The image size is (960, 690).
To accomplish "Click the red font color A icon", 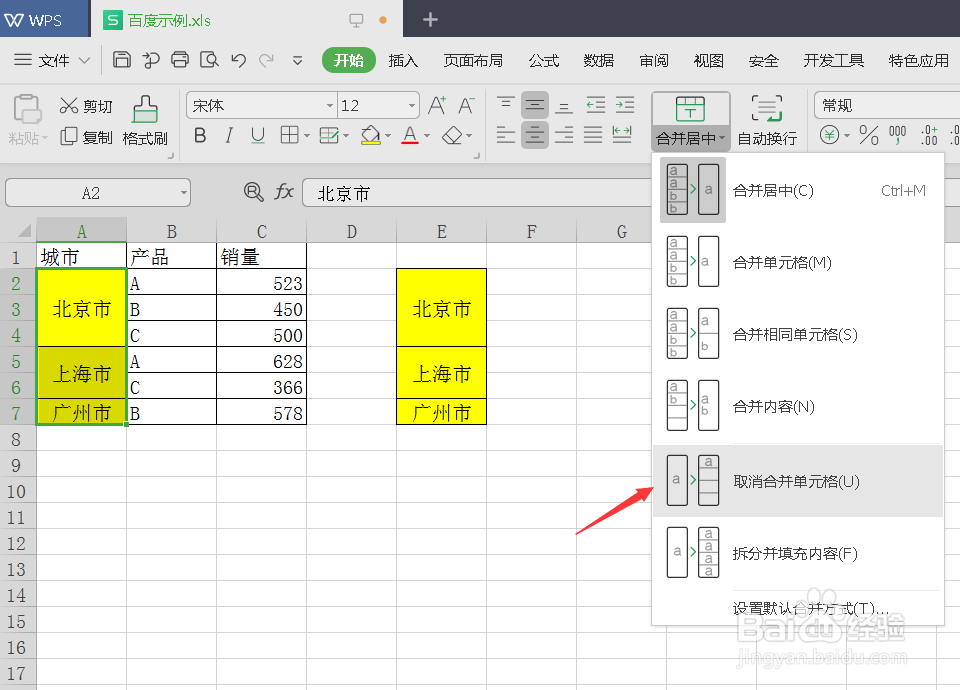I will pos(410,135).
